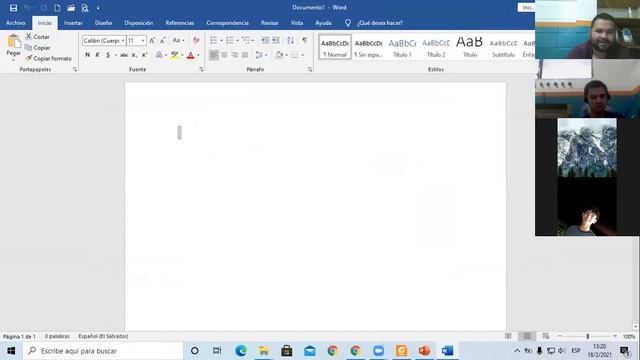Toggle underline S formatting
The image size is (640, 360).
(x=108, y=55)
